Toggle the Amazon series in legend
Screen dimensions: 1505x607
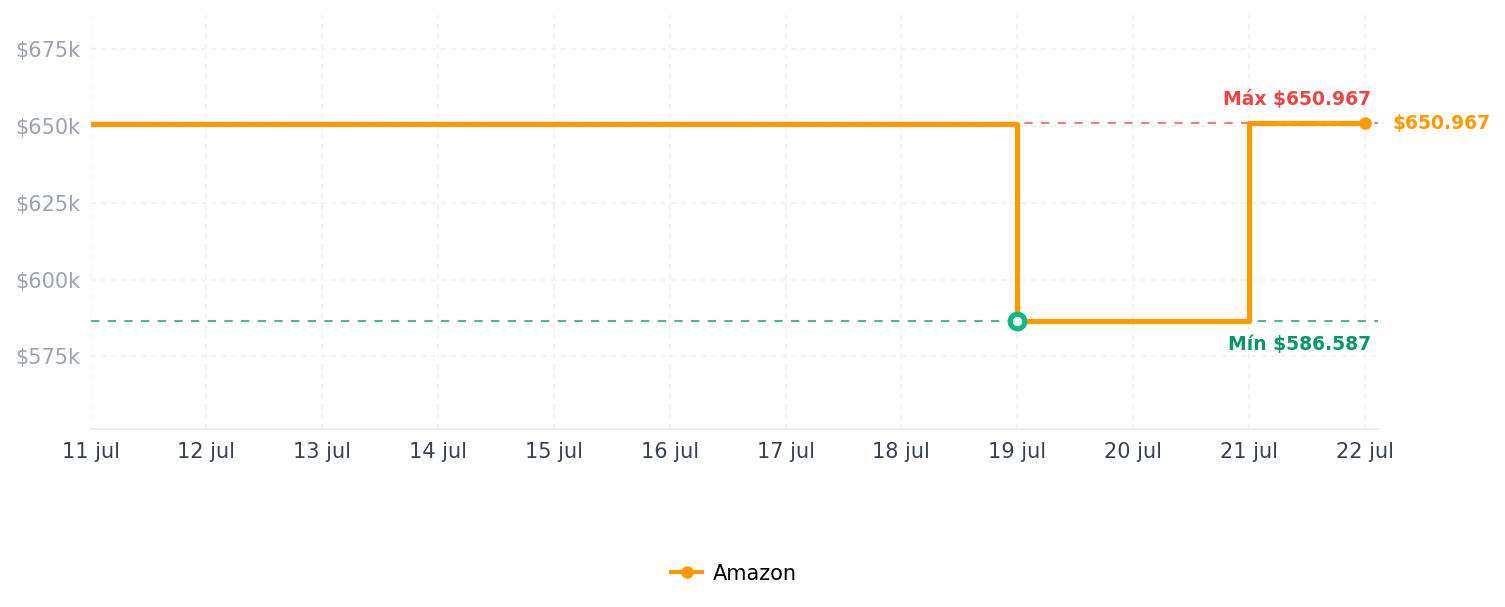[x=733, y=573]
